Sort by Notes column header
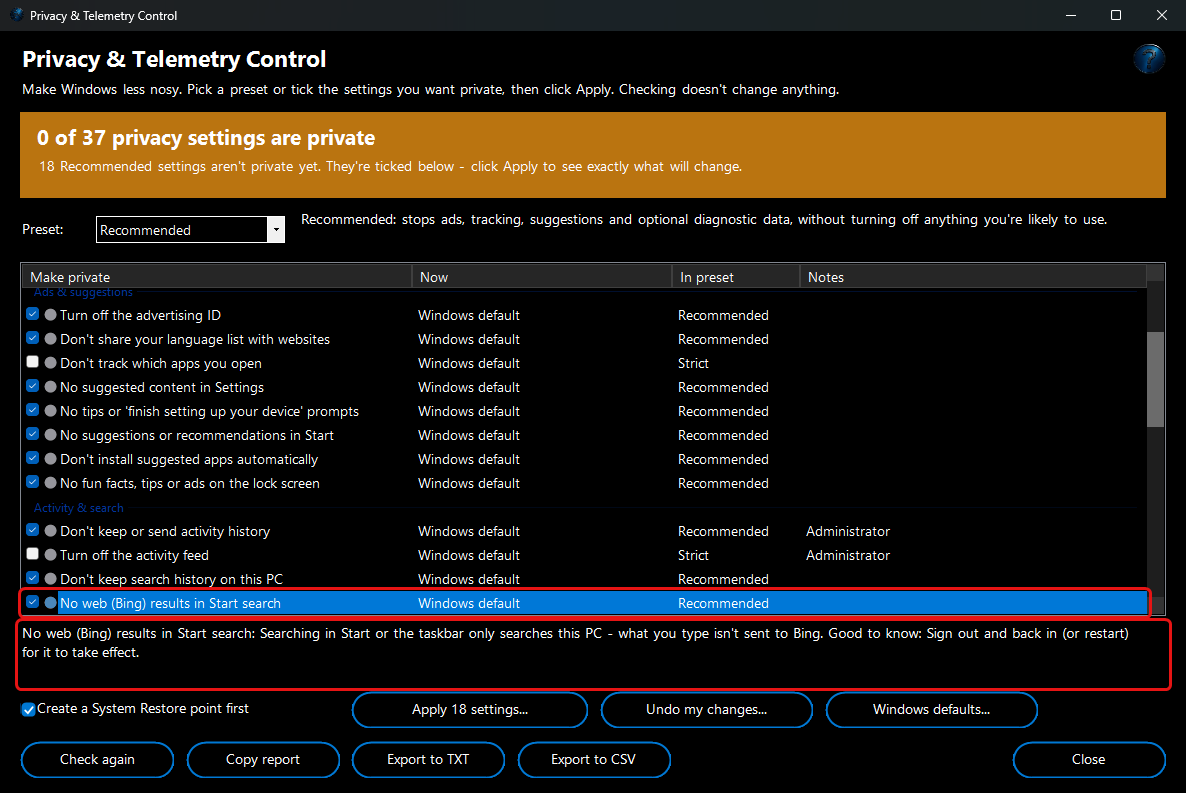The image size is (1186, 793). pos(973,277)
